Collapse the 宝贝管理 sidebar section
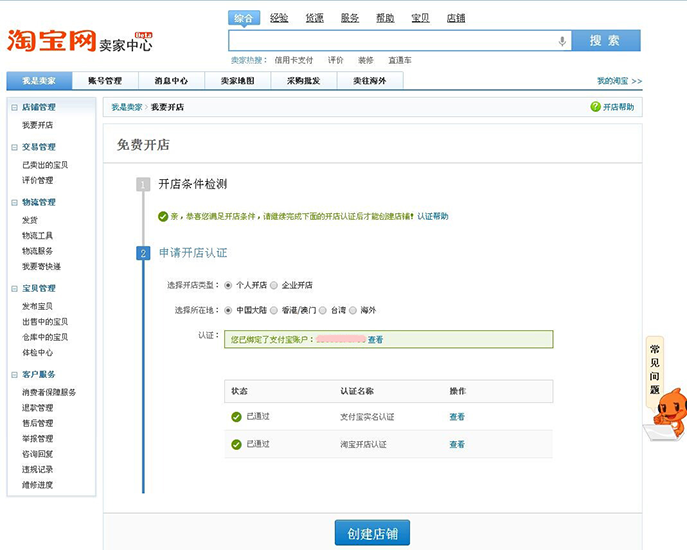This screenshot has width=687, height=550. tap(14, 288)
